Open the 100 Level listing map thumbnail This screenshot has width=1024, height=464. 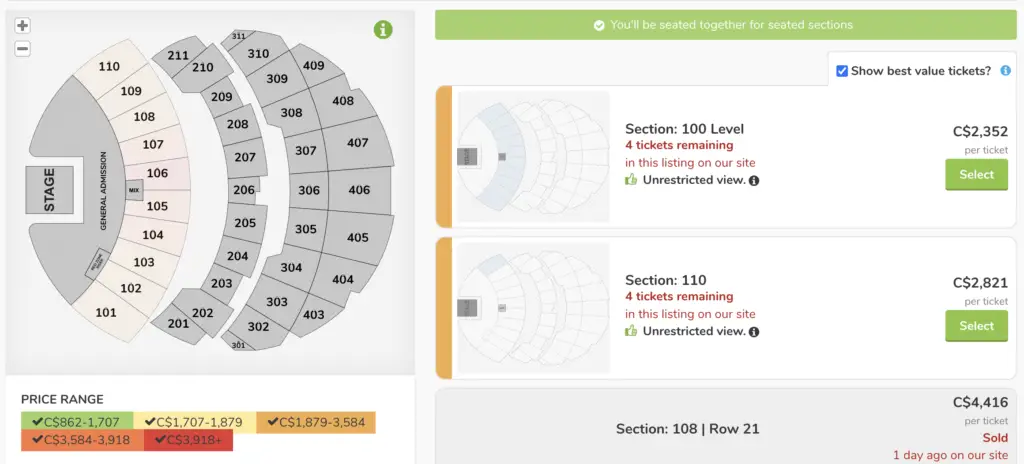point(534,157)
